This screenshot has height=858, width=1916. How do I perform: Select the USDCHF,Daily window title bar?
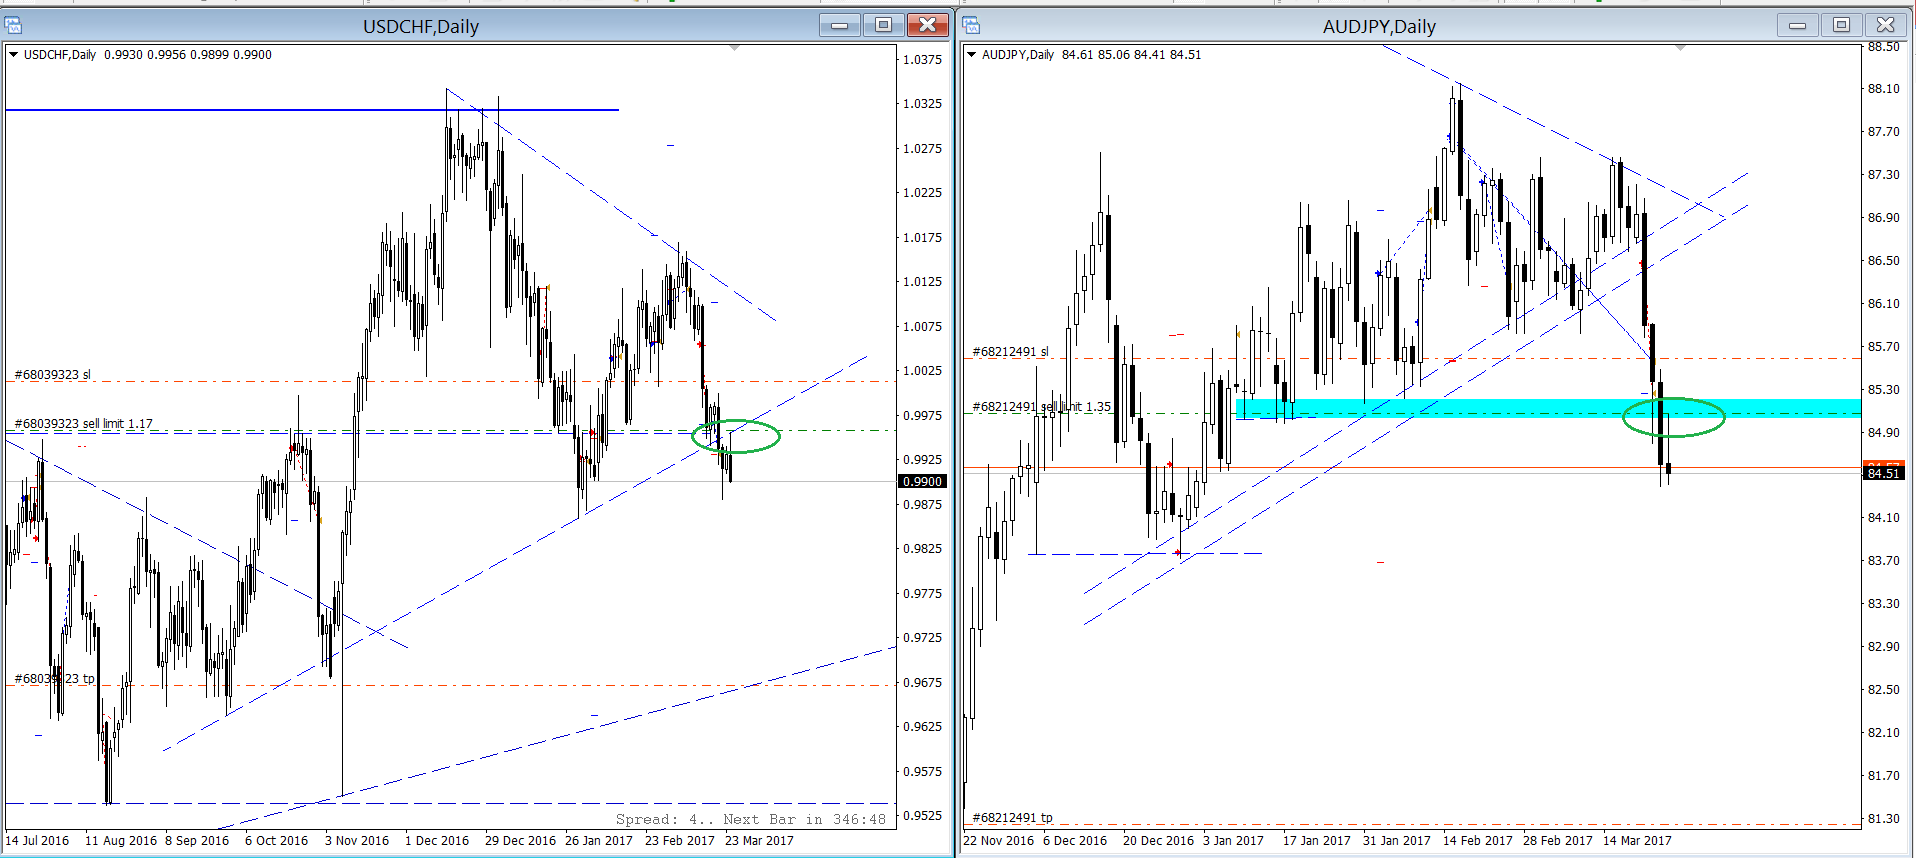pyautogui.click(x=420, y=26)
